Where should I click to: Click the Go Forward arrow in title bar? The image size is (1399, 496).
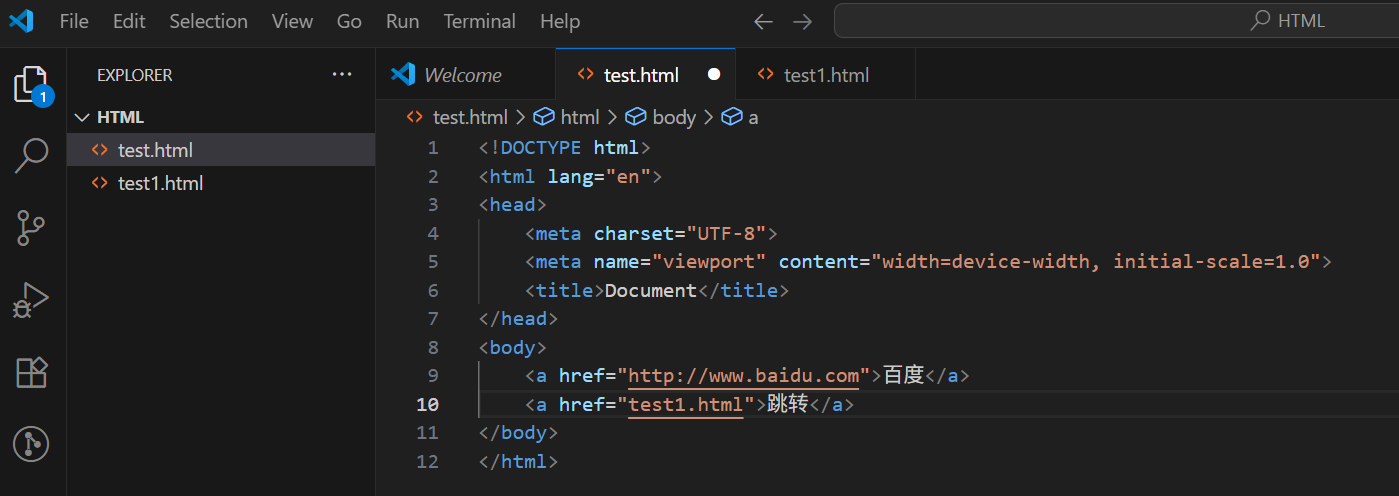pos(802,21)
